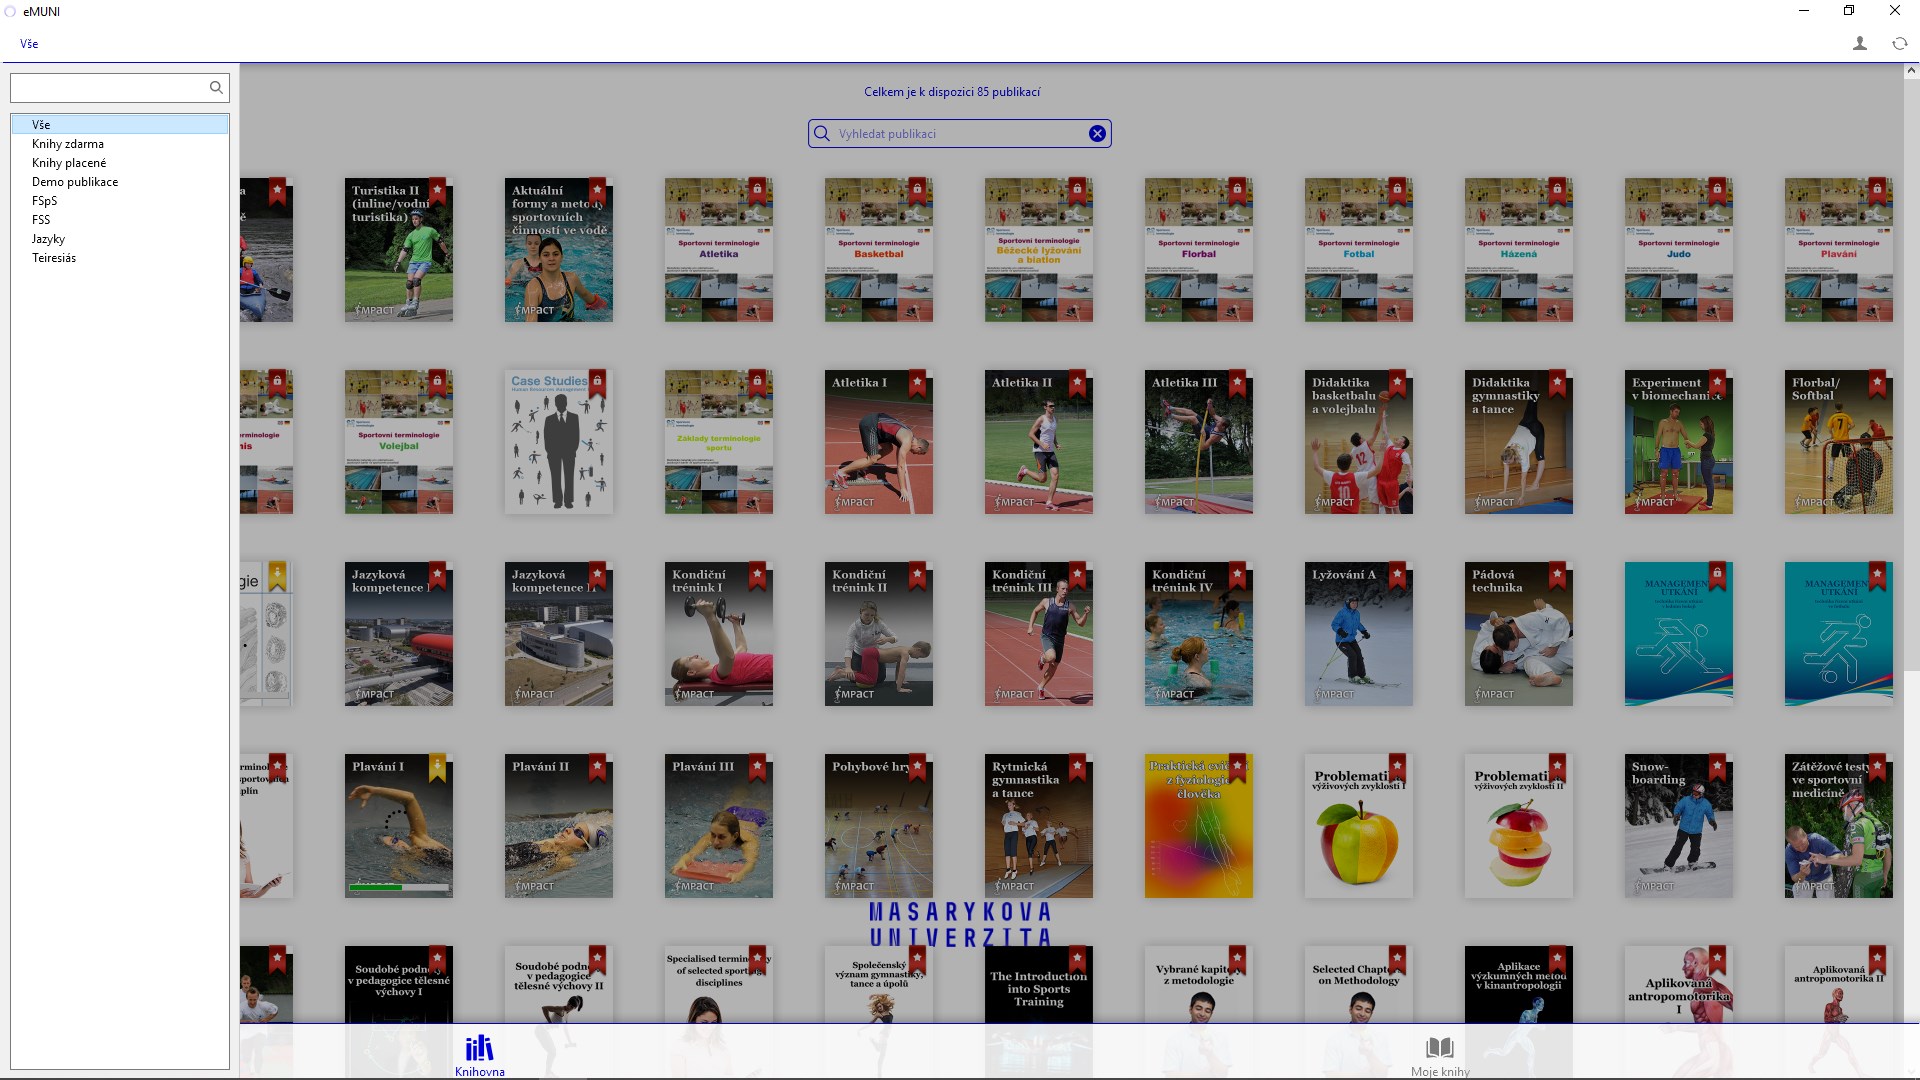1920x1080 pixels.
Task: Click the sidebar search magnifier icon
Action: pos(216,88)
